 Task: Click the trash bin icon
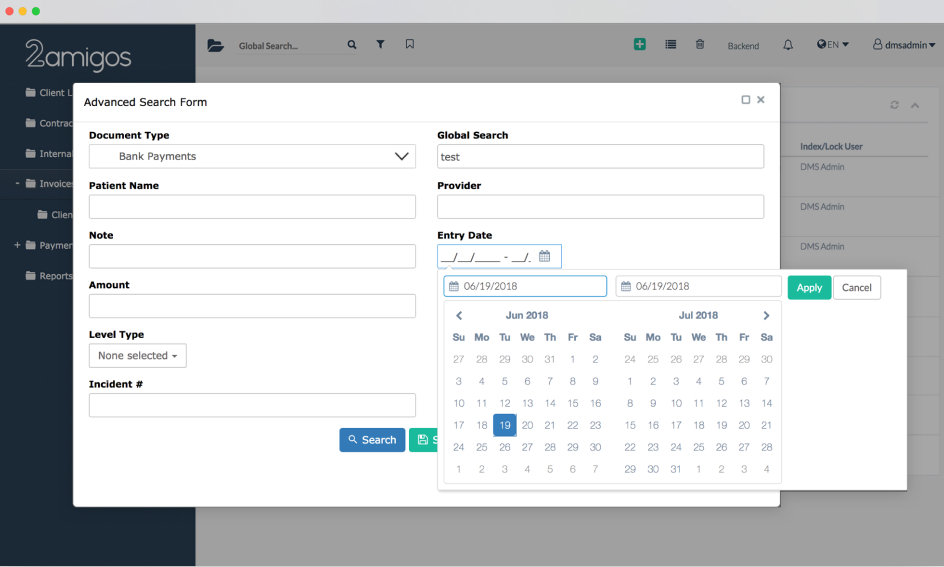700,45
